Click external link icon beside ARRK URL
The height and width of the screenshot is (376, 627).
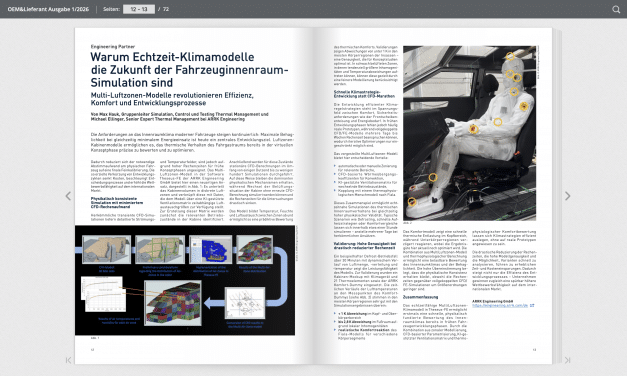pyautogui.click(x=532, y=305)
